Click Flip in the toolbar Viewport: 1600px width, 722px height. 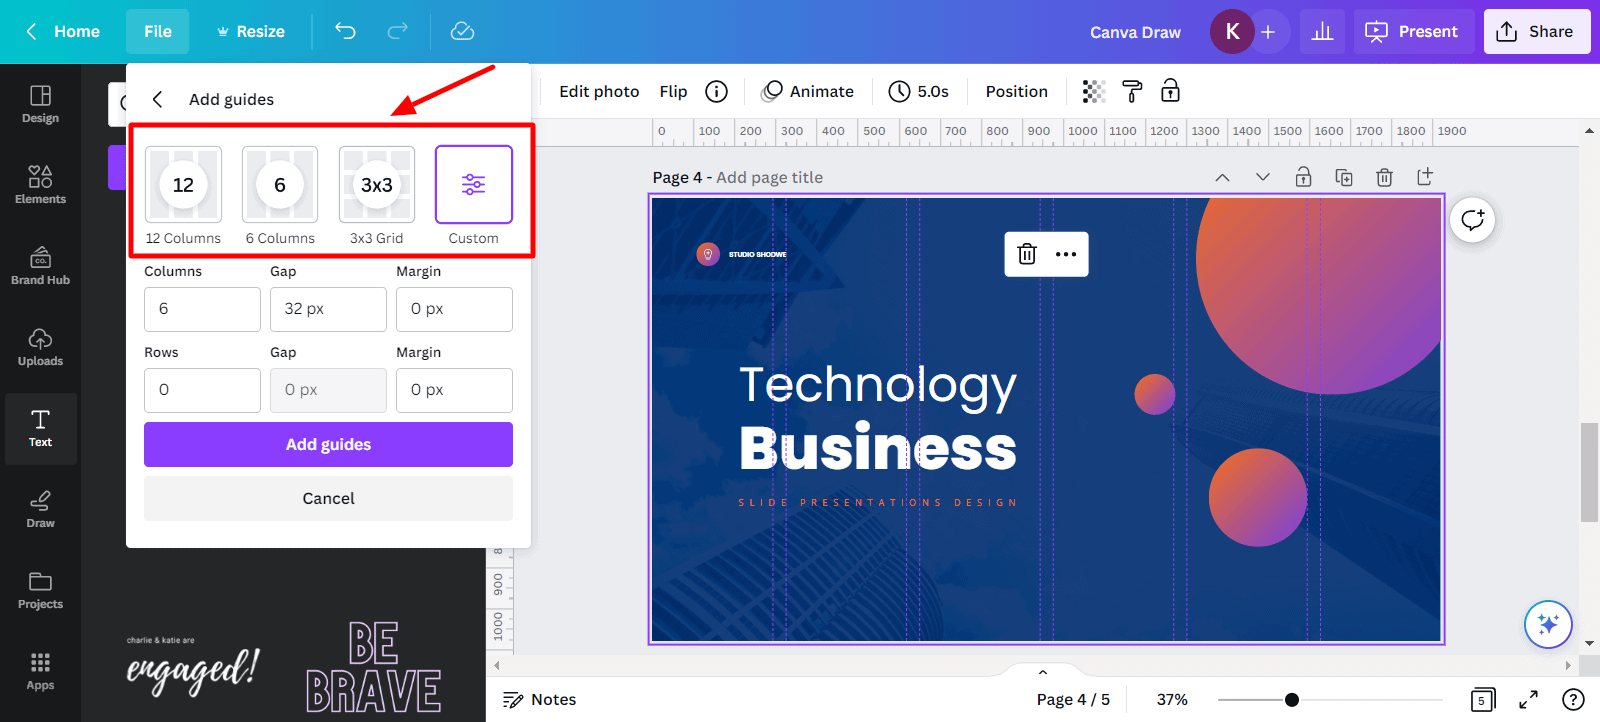coord(673,91)
